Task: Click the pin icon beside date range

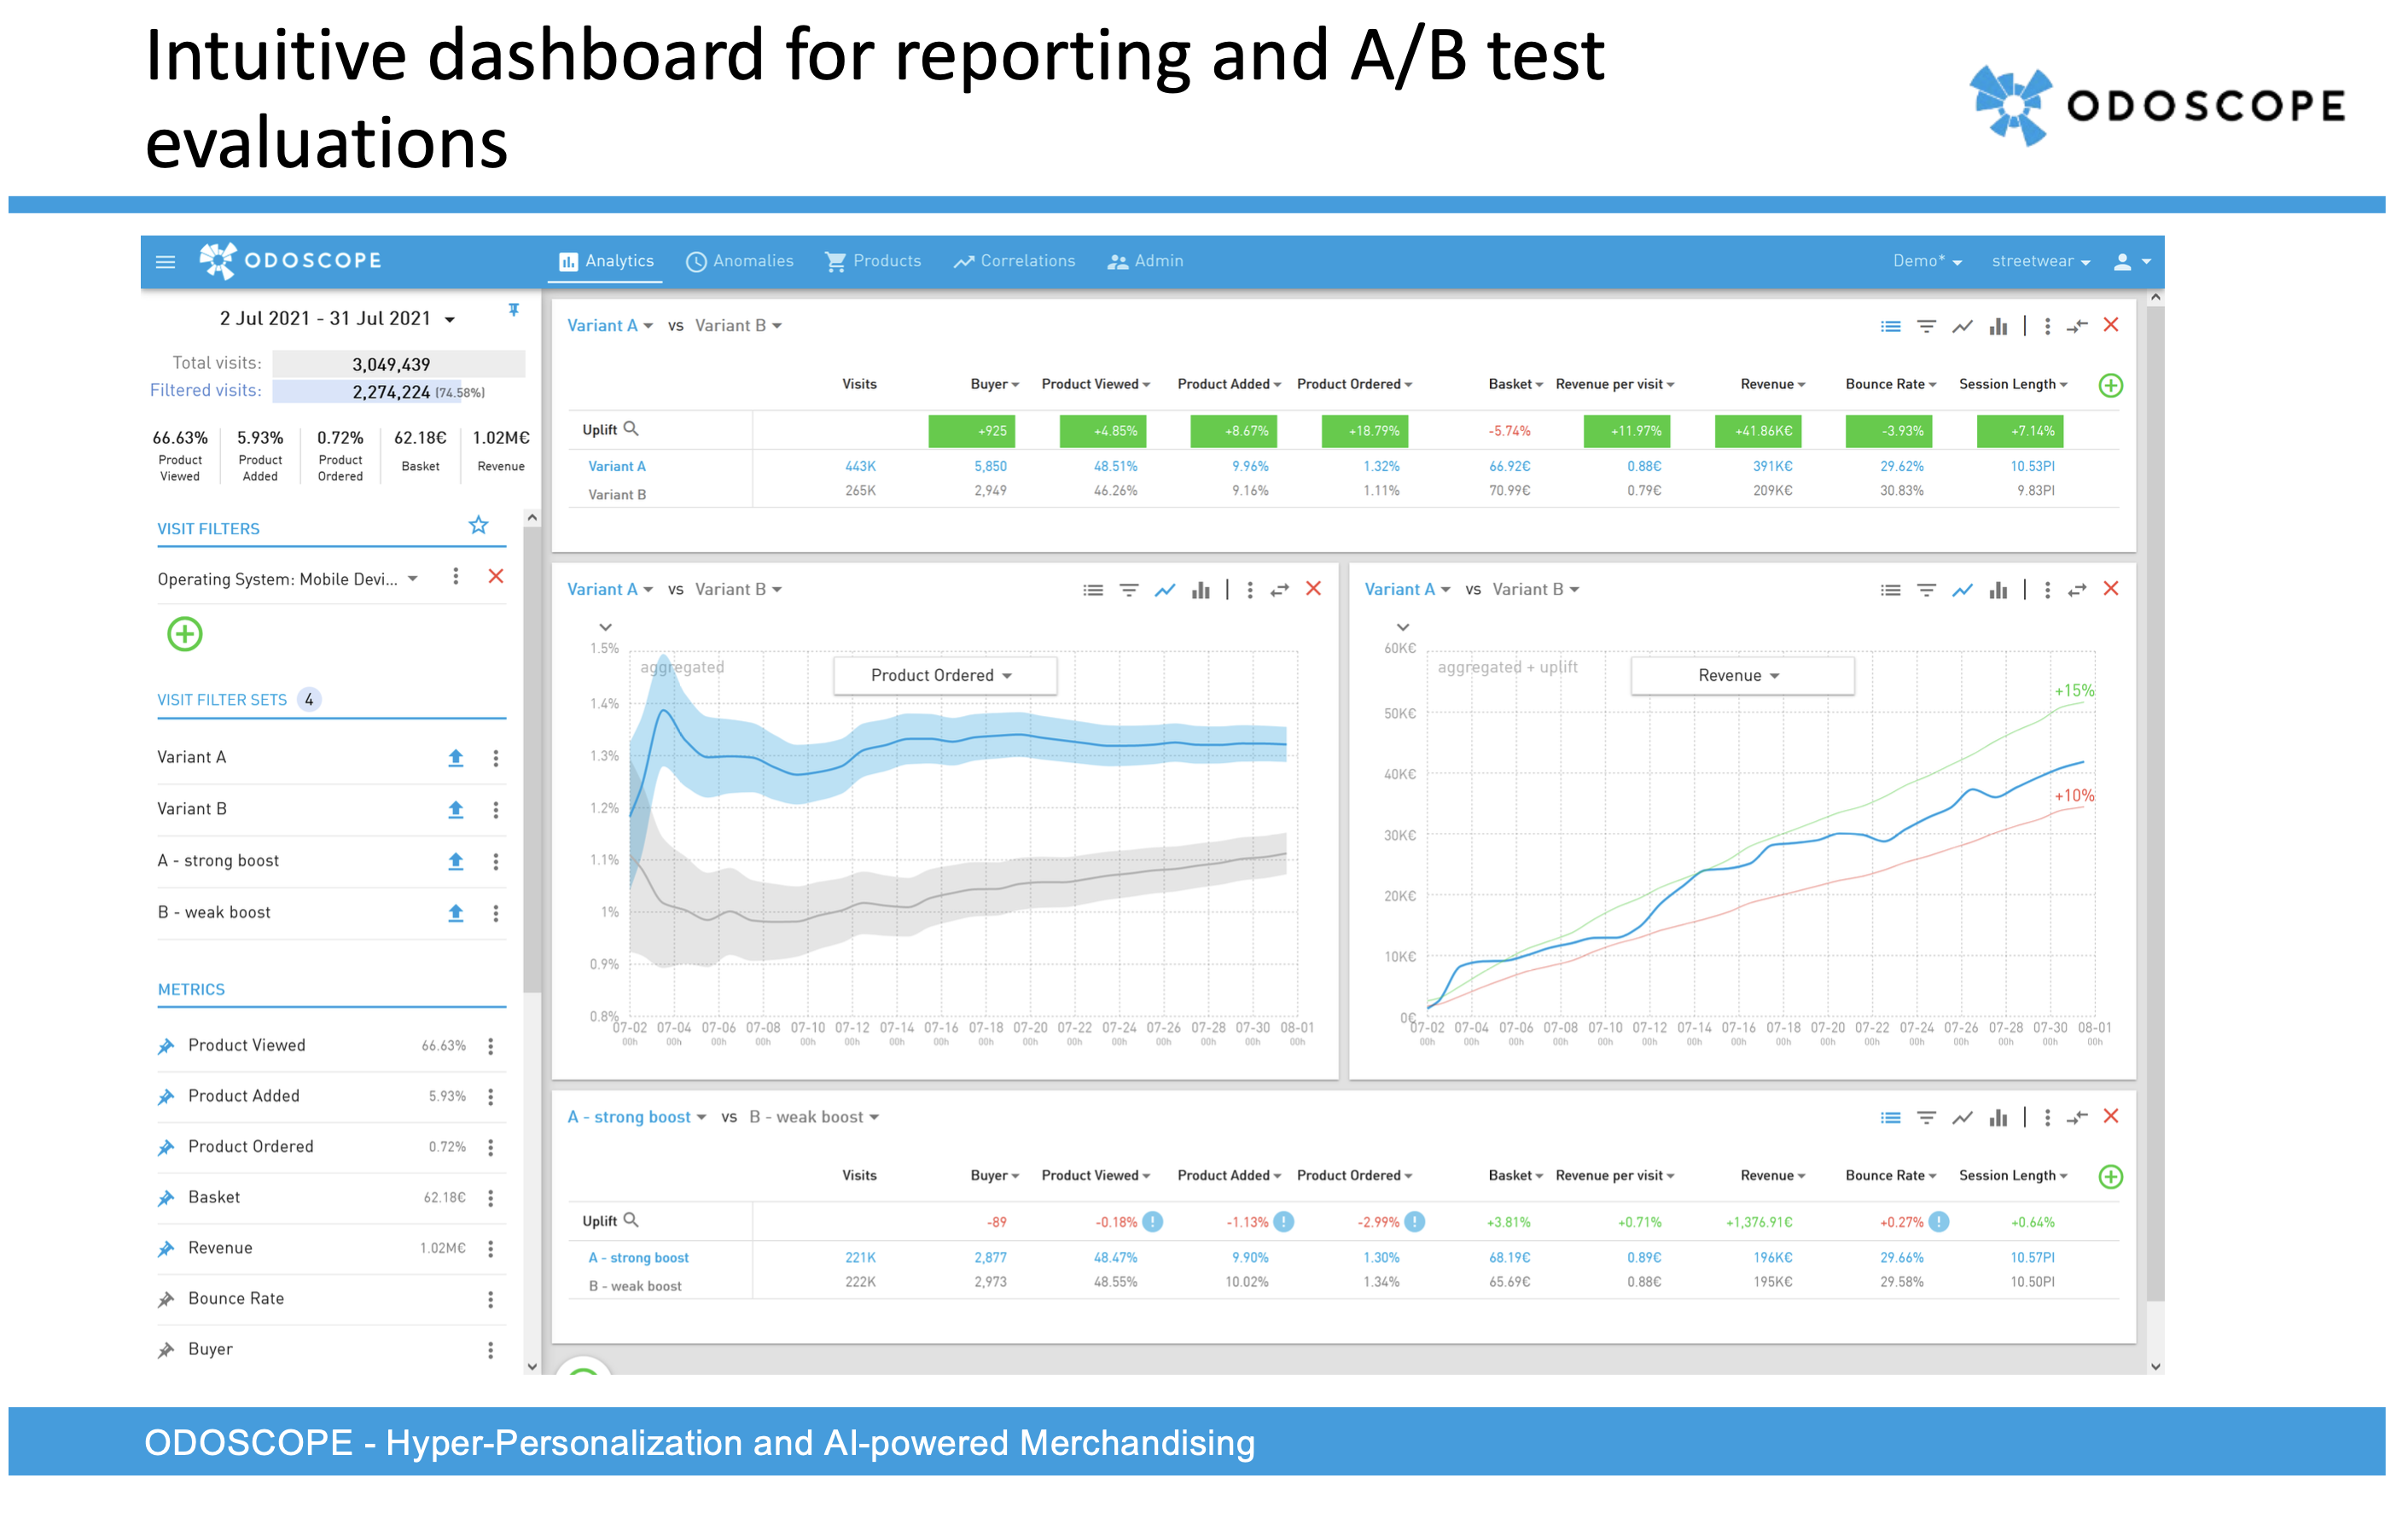Action: pyautogui.click(x=513, y=311)
